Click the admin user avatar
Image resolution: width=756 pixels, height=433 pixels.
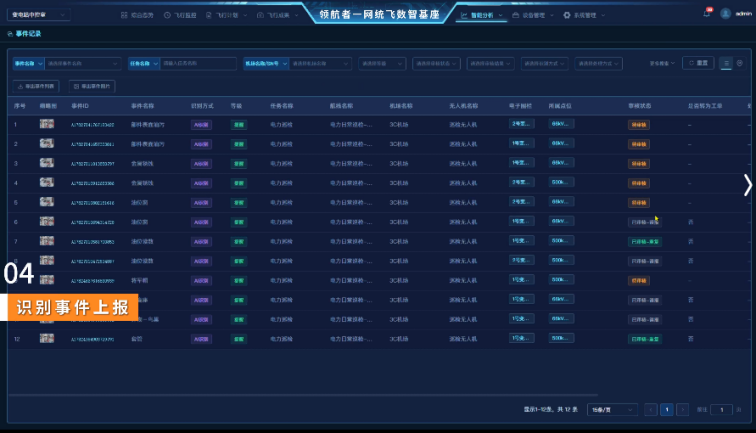[x=725, y=14]
